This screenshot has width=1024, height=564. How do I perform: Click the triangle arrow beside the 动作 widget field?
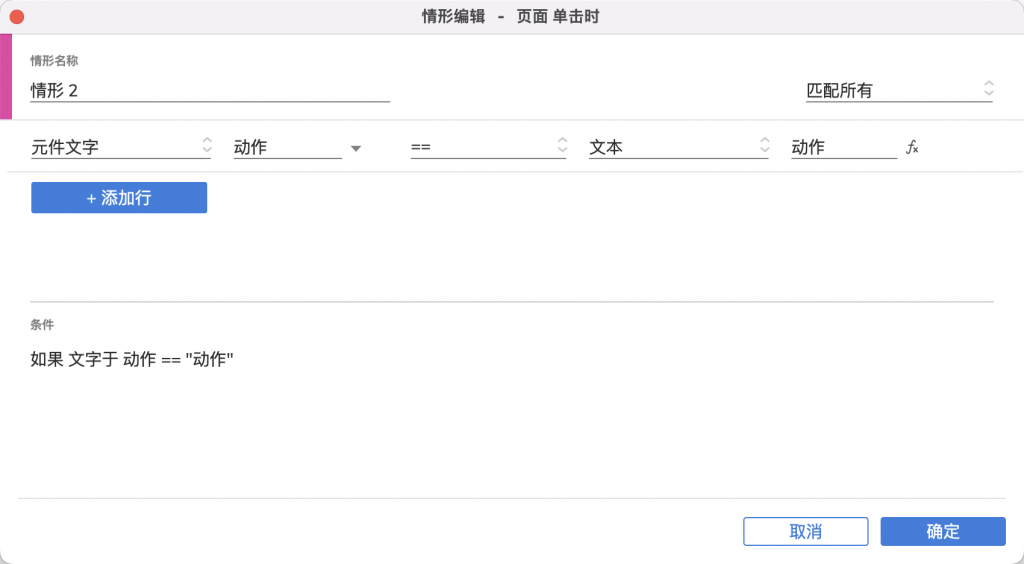tap(355, 149)
